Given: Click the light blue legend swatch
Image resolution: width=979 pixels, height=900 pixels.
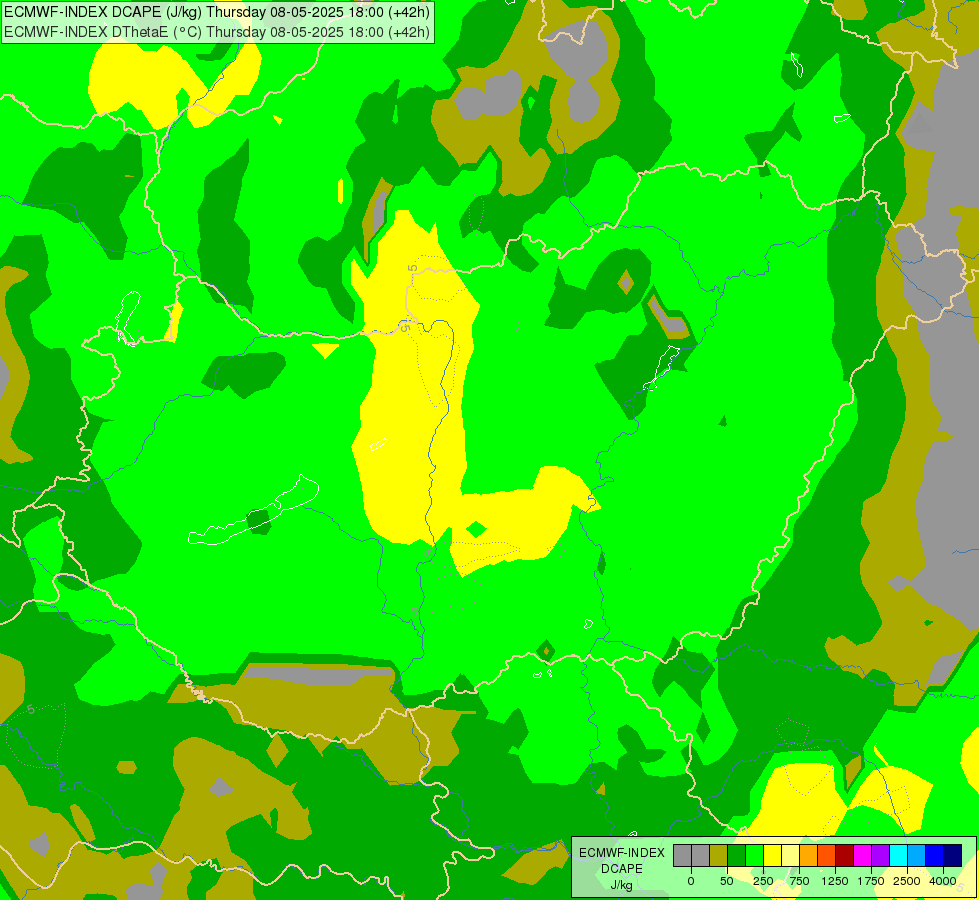Looking at the screenshot, I should click(x=917, y=856).
